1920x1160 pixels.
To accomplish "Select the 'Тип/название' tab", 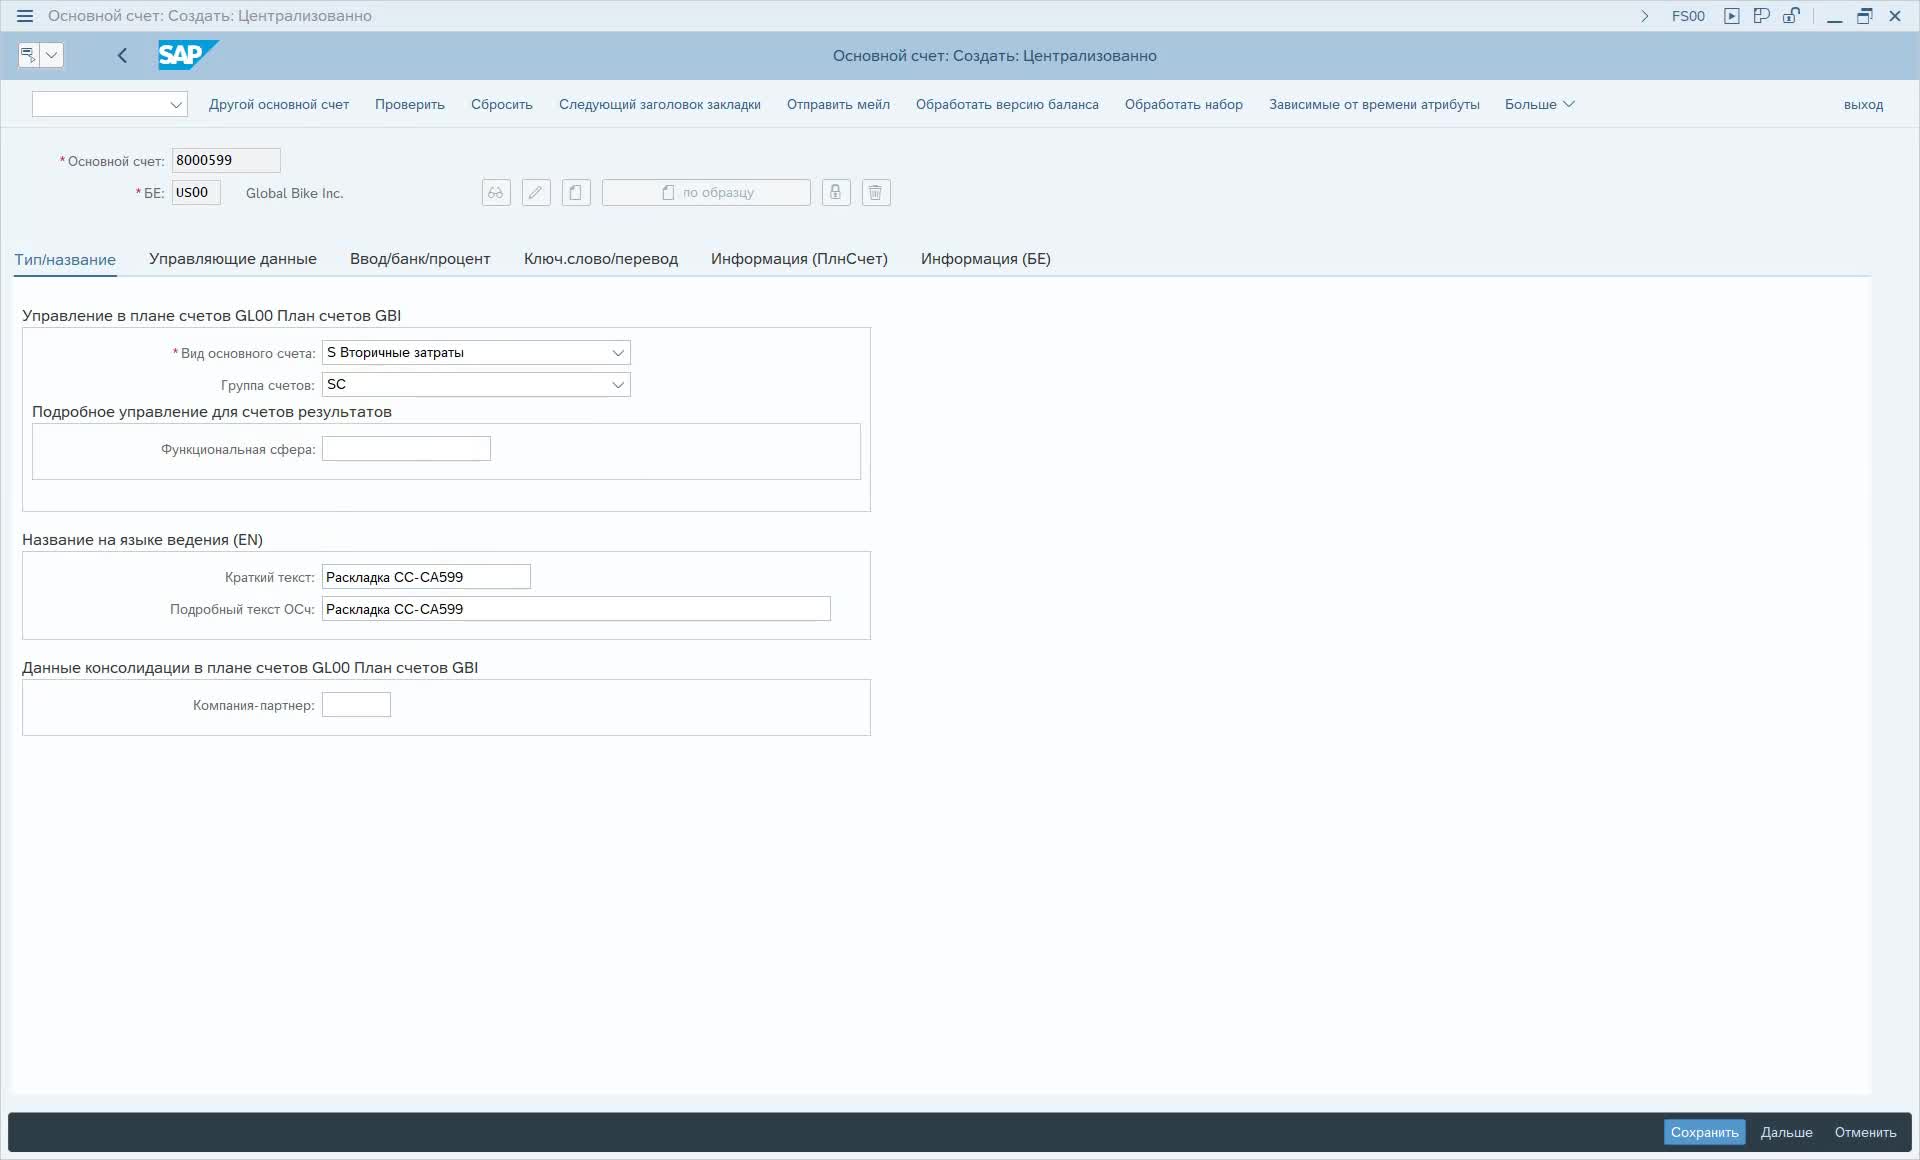I will tap(65, 259).
